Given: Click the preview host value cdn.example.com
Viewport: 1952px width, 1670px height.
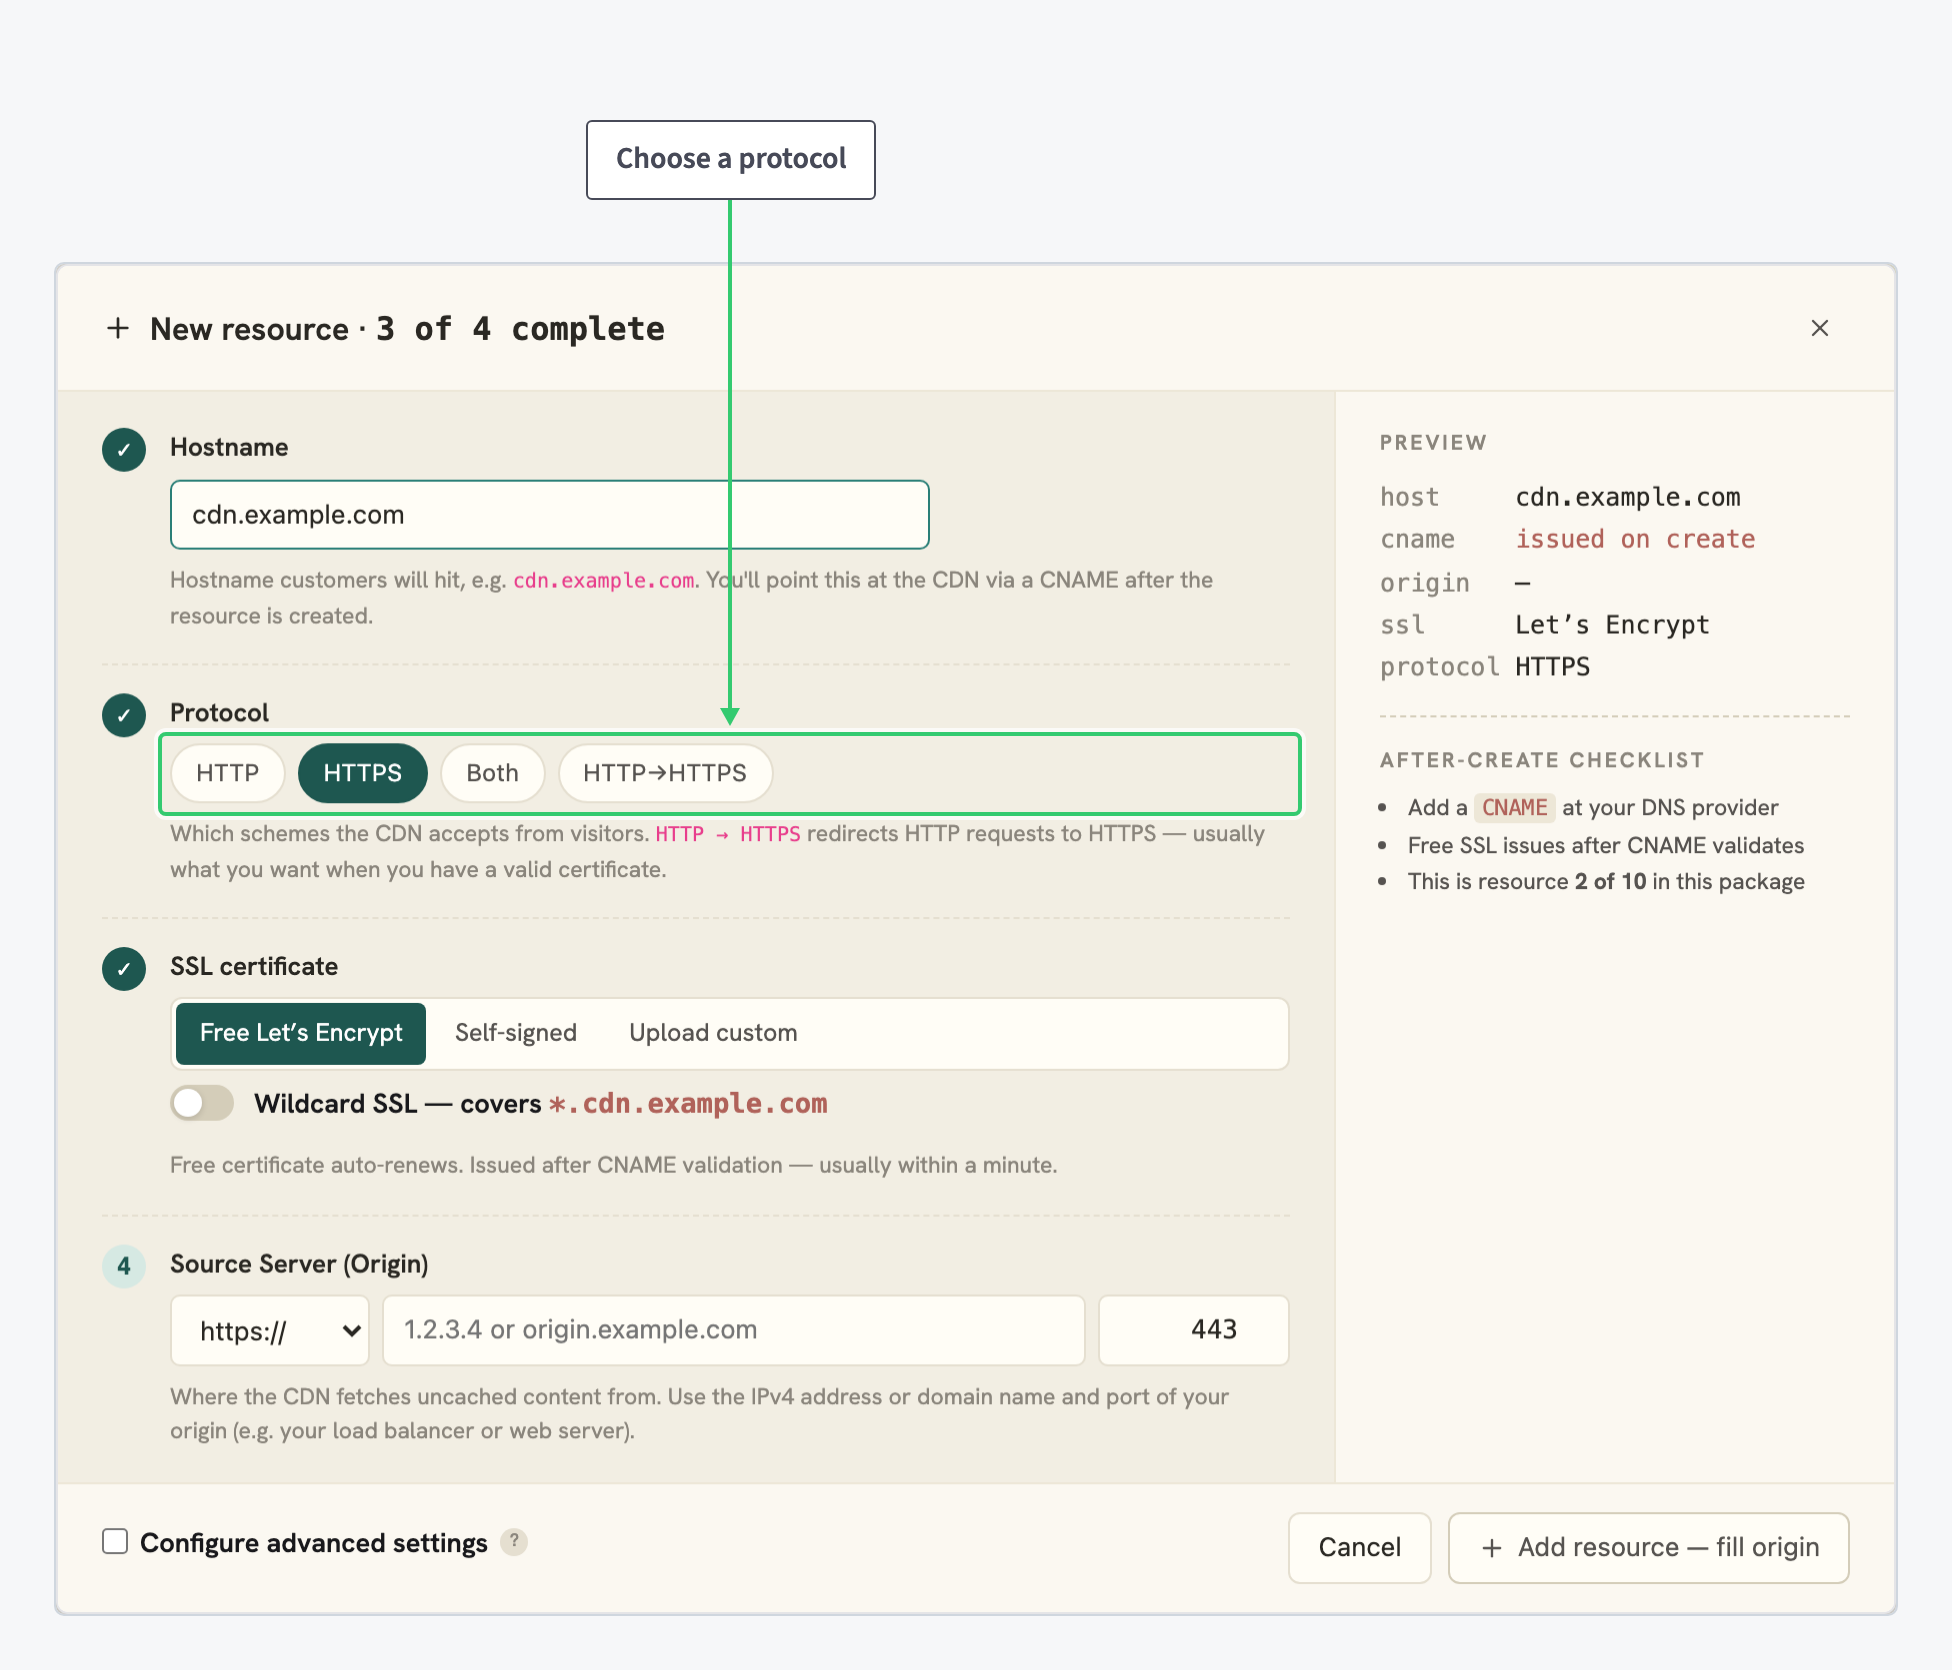Looking at the screenshot, I should click(1628, 497).
